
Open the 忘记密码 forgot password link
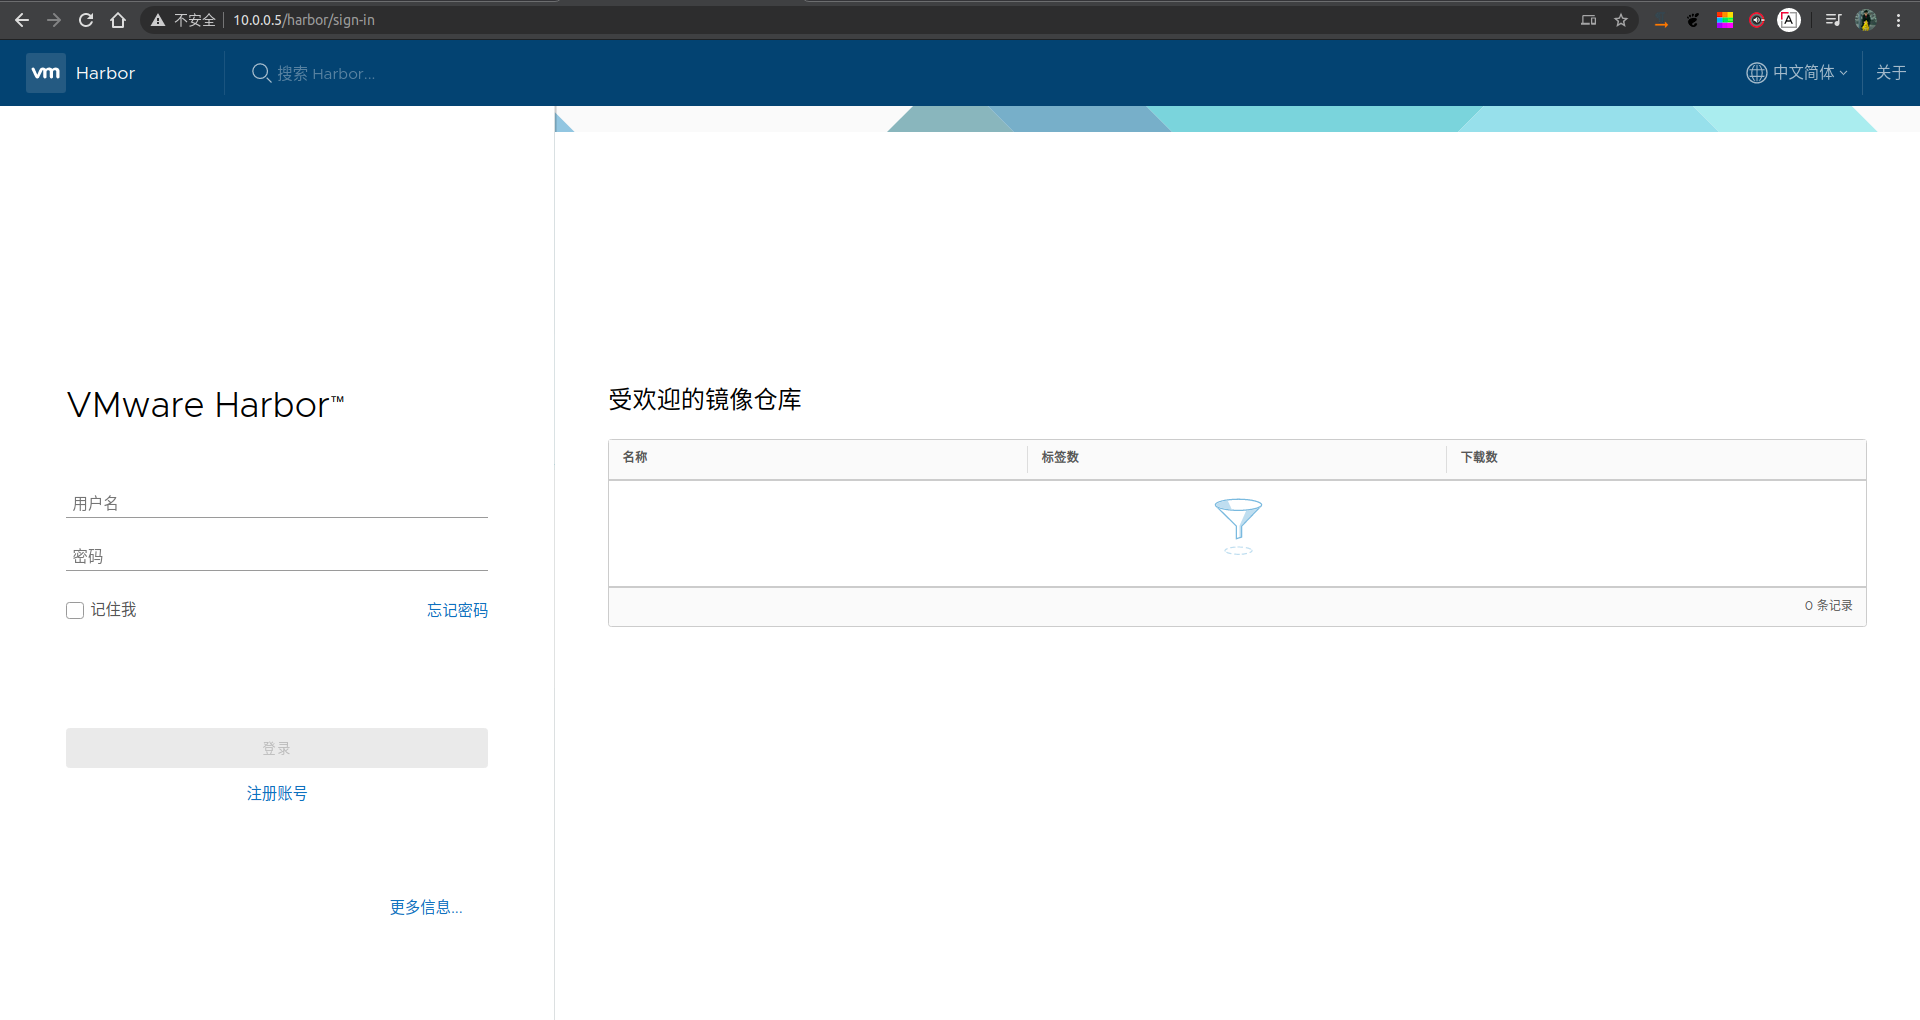[457, 610]
